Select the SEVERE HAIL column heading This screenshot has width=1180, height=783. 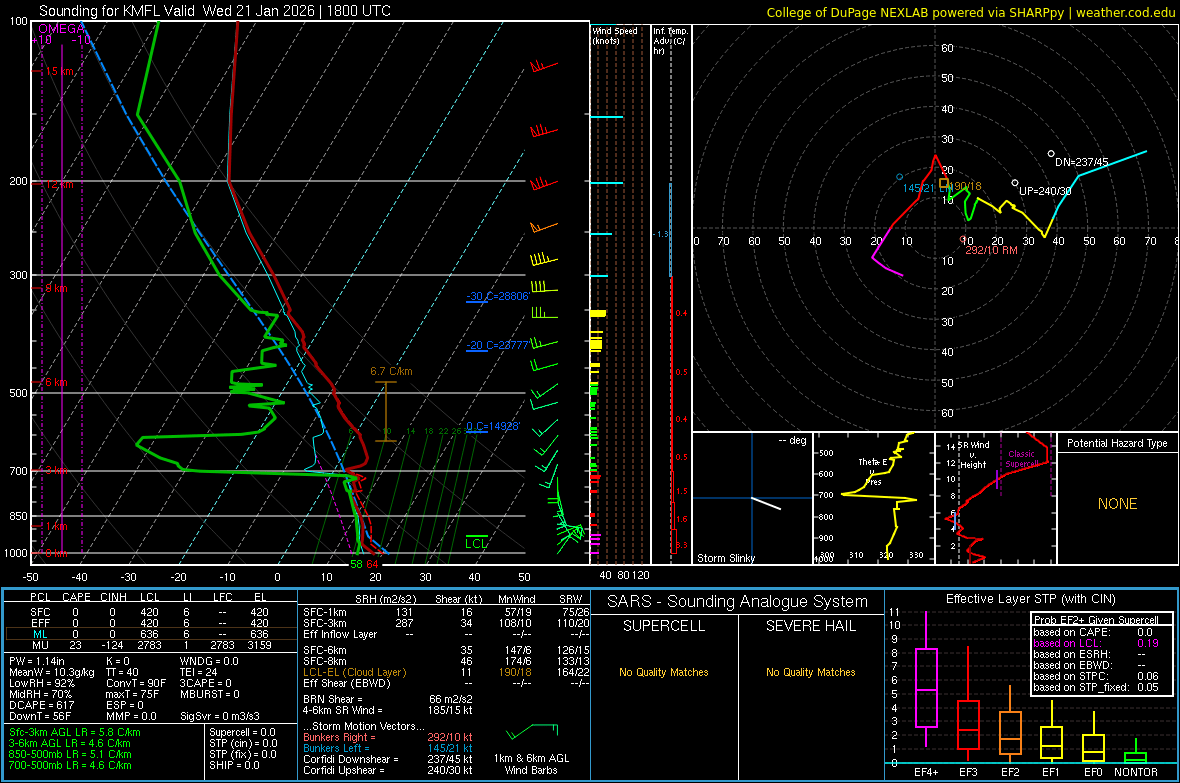(x=810, y=626)
